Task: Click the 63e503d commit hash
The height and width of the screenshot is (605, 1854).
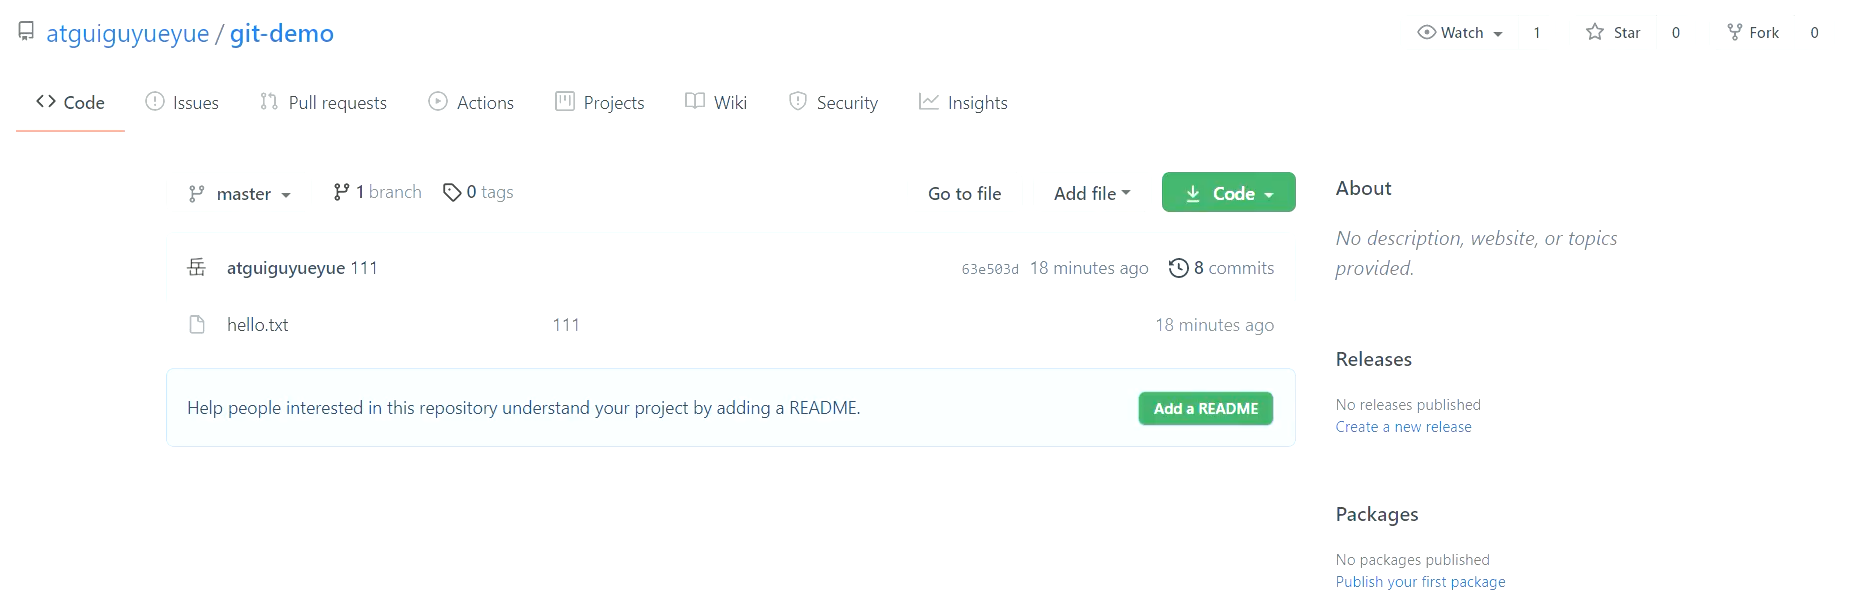Action: pos(990,269)
